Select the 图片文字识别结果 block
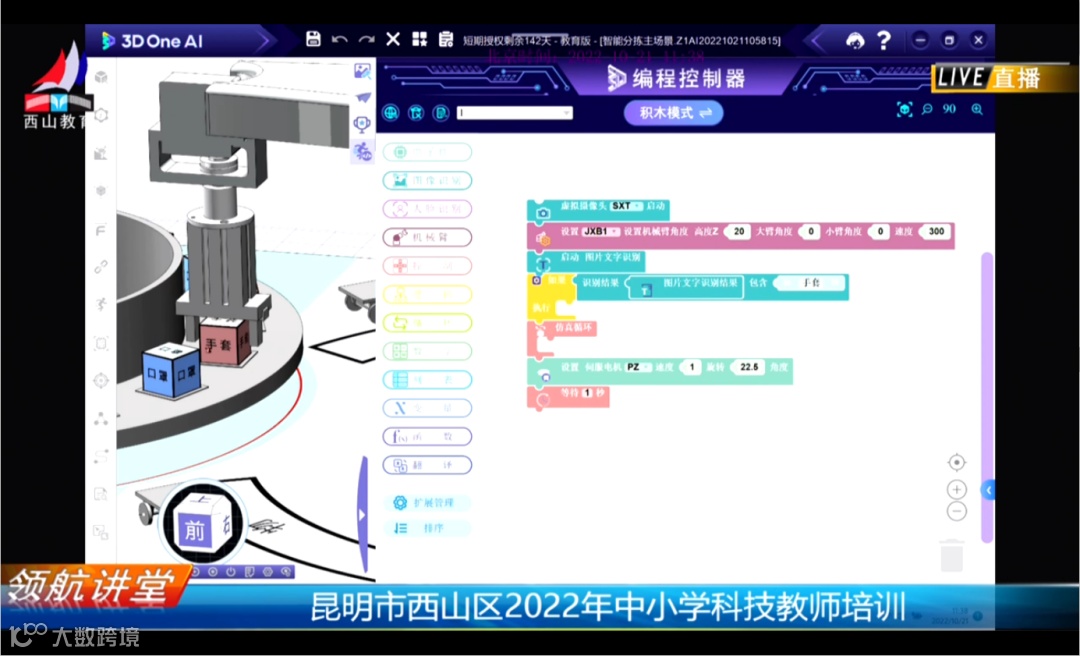 coord(686,287)
